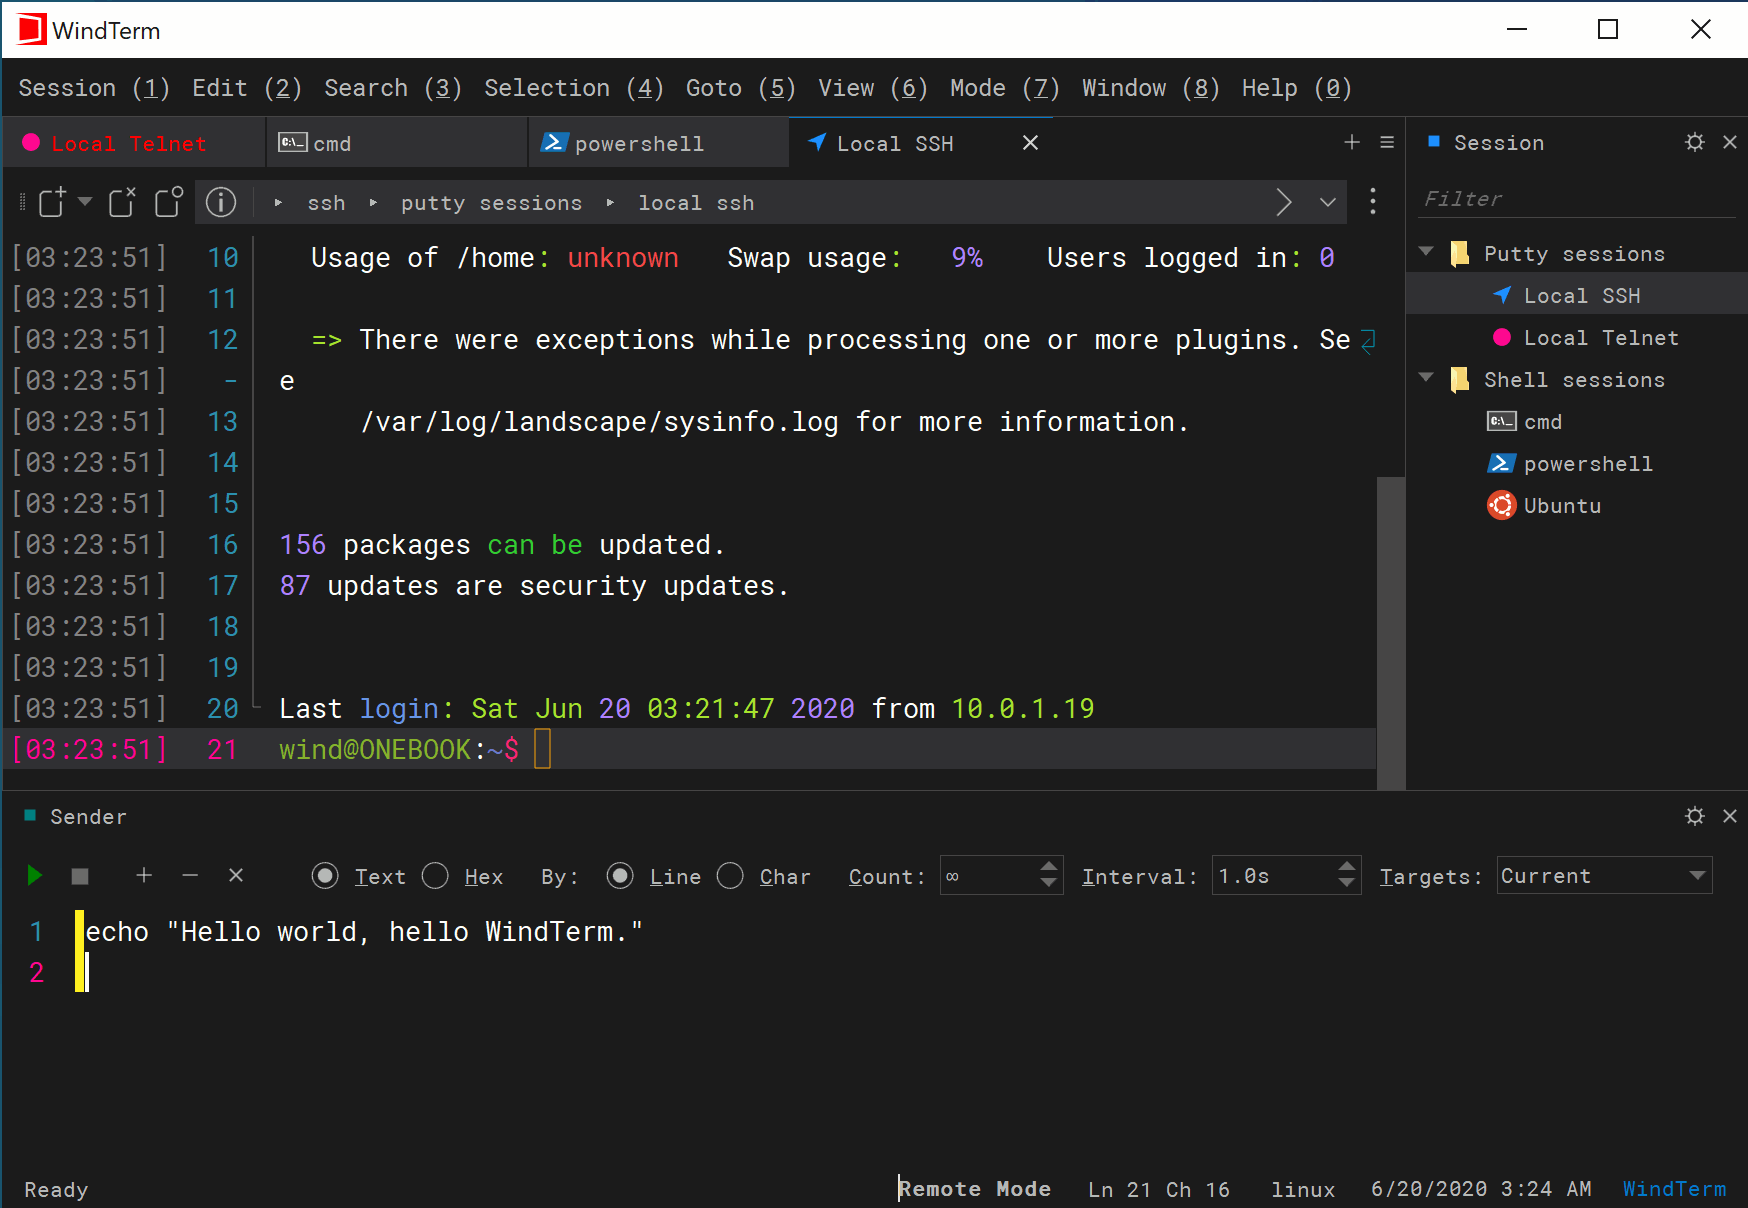Open the session info icon
Viewport: 1748px width, 1208px height.
point(221,202)
